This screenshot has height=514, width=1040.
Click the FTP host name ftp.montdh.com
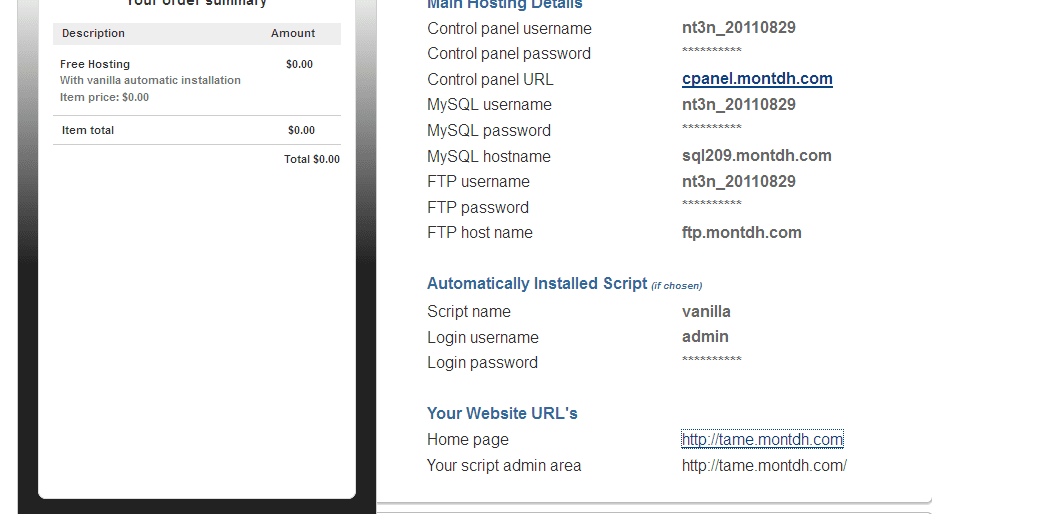[741, 233]
